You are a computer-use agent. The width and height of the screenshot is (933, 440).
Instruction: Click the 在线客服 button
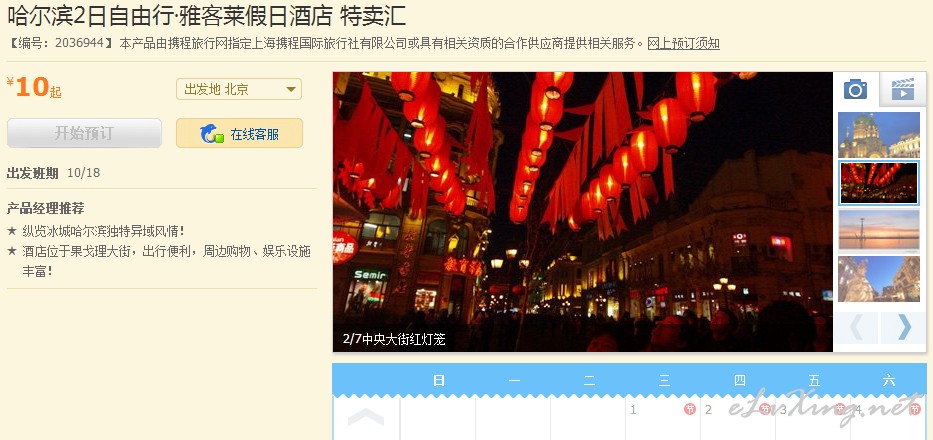coord(239,133)
